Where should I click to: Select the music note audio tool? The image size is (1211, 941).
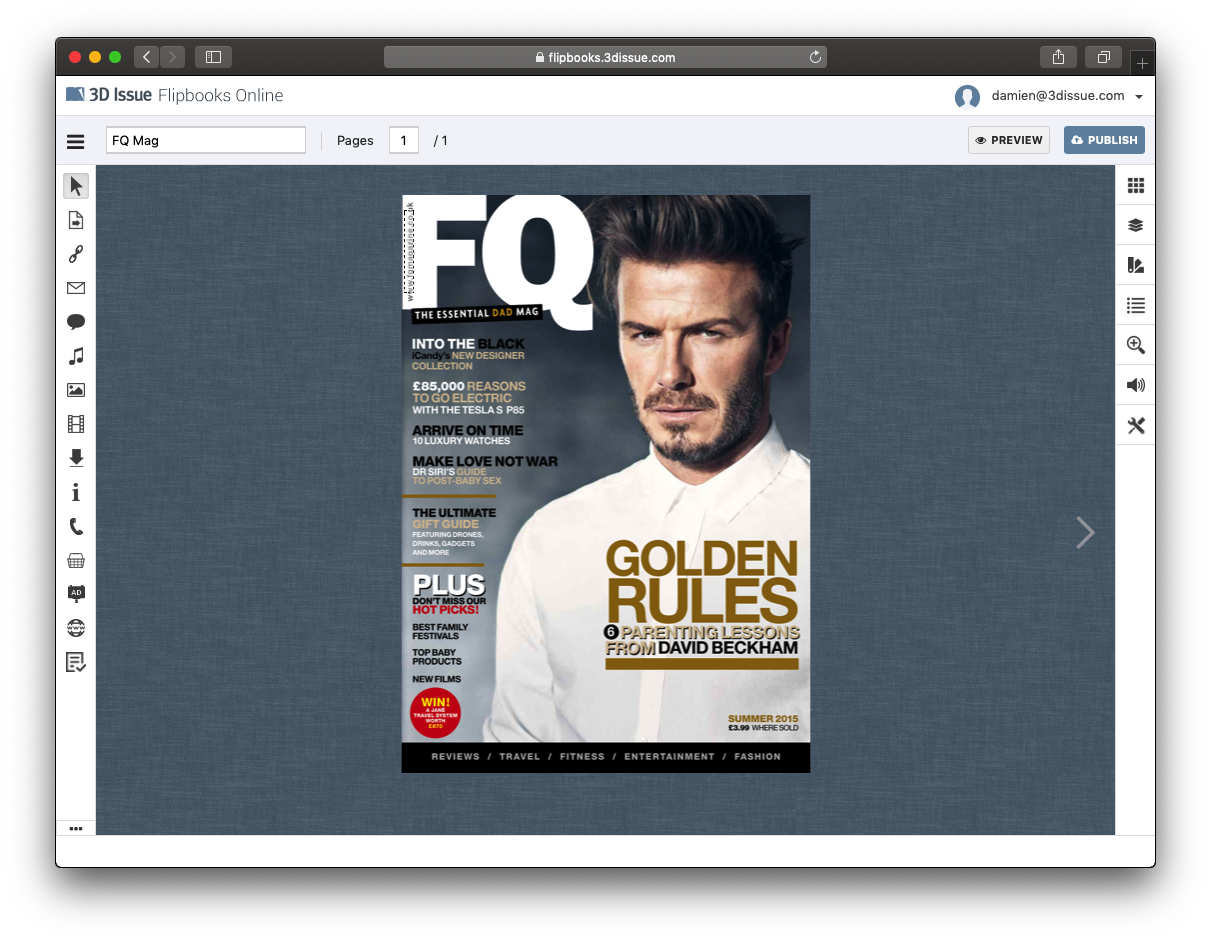(76, 356)
